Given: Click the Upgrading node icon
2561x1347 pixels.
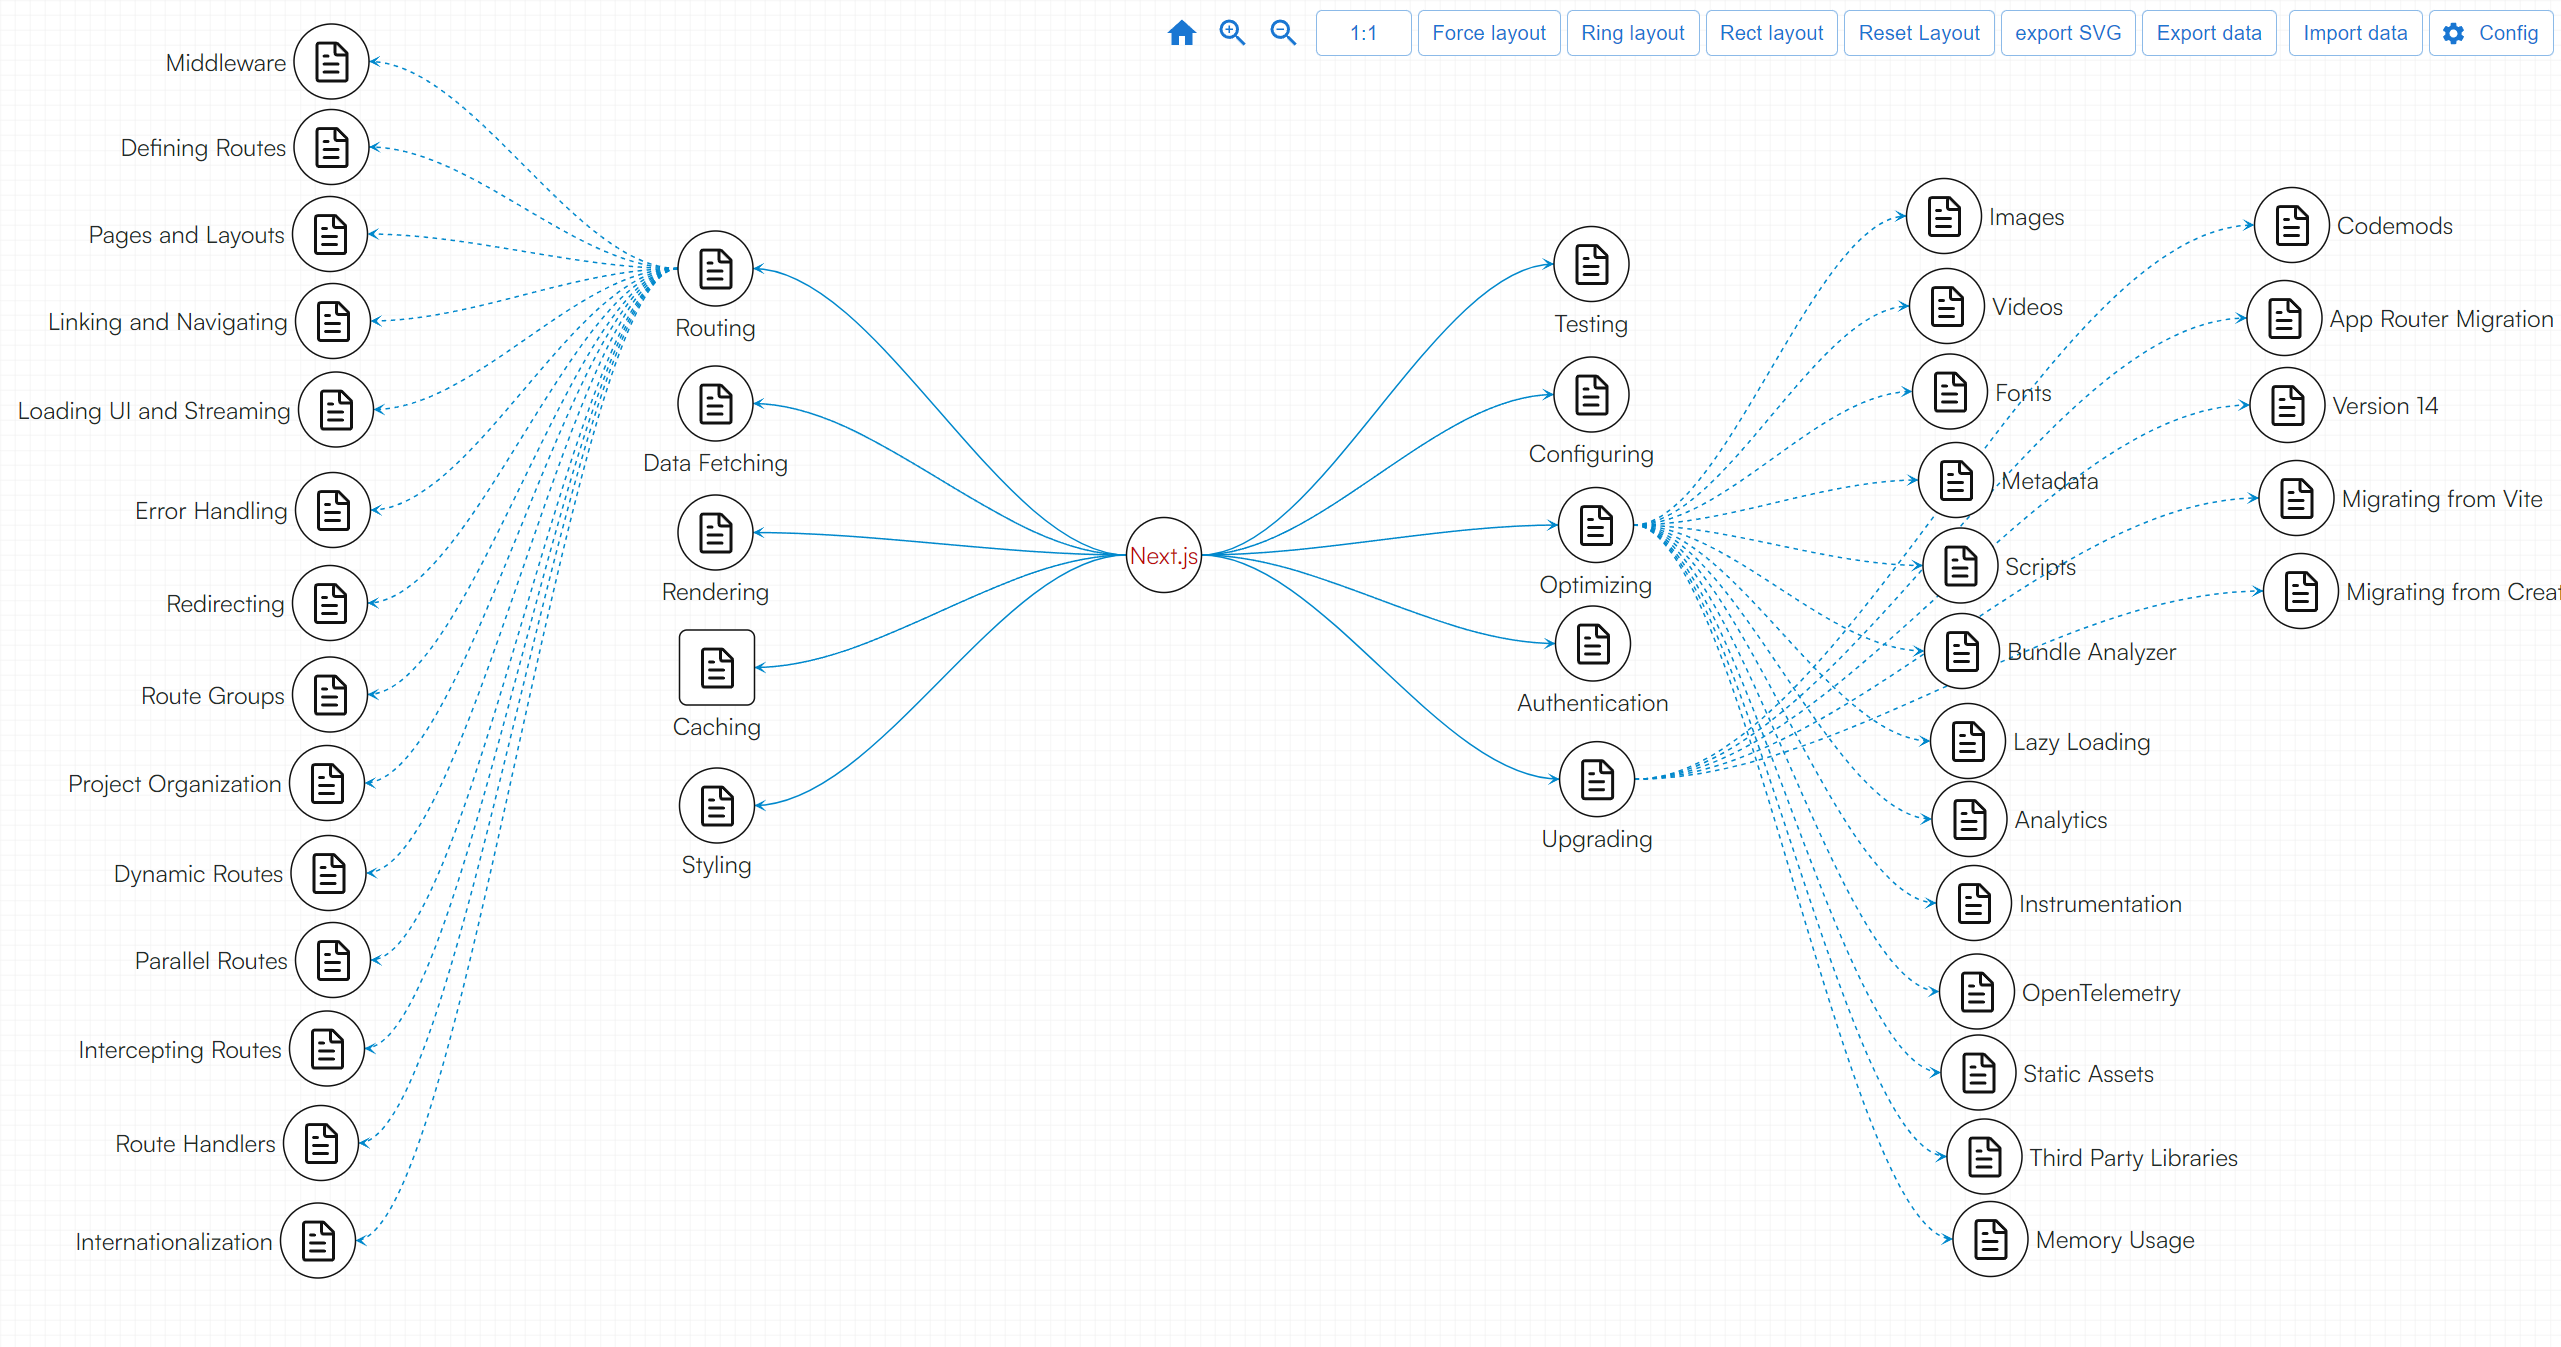Looking at the screenshot, I should (1596, 779).
